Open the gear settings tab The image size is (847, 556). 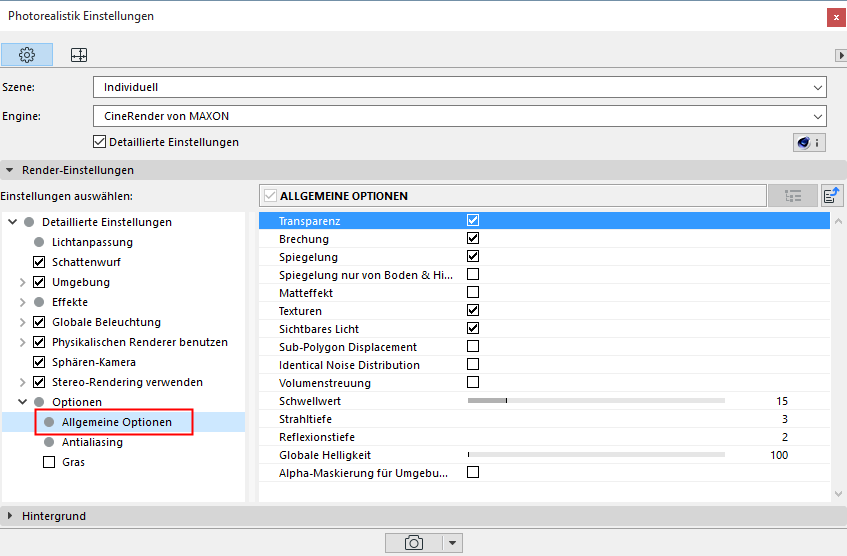26,55
